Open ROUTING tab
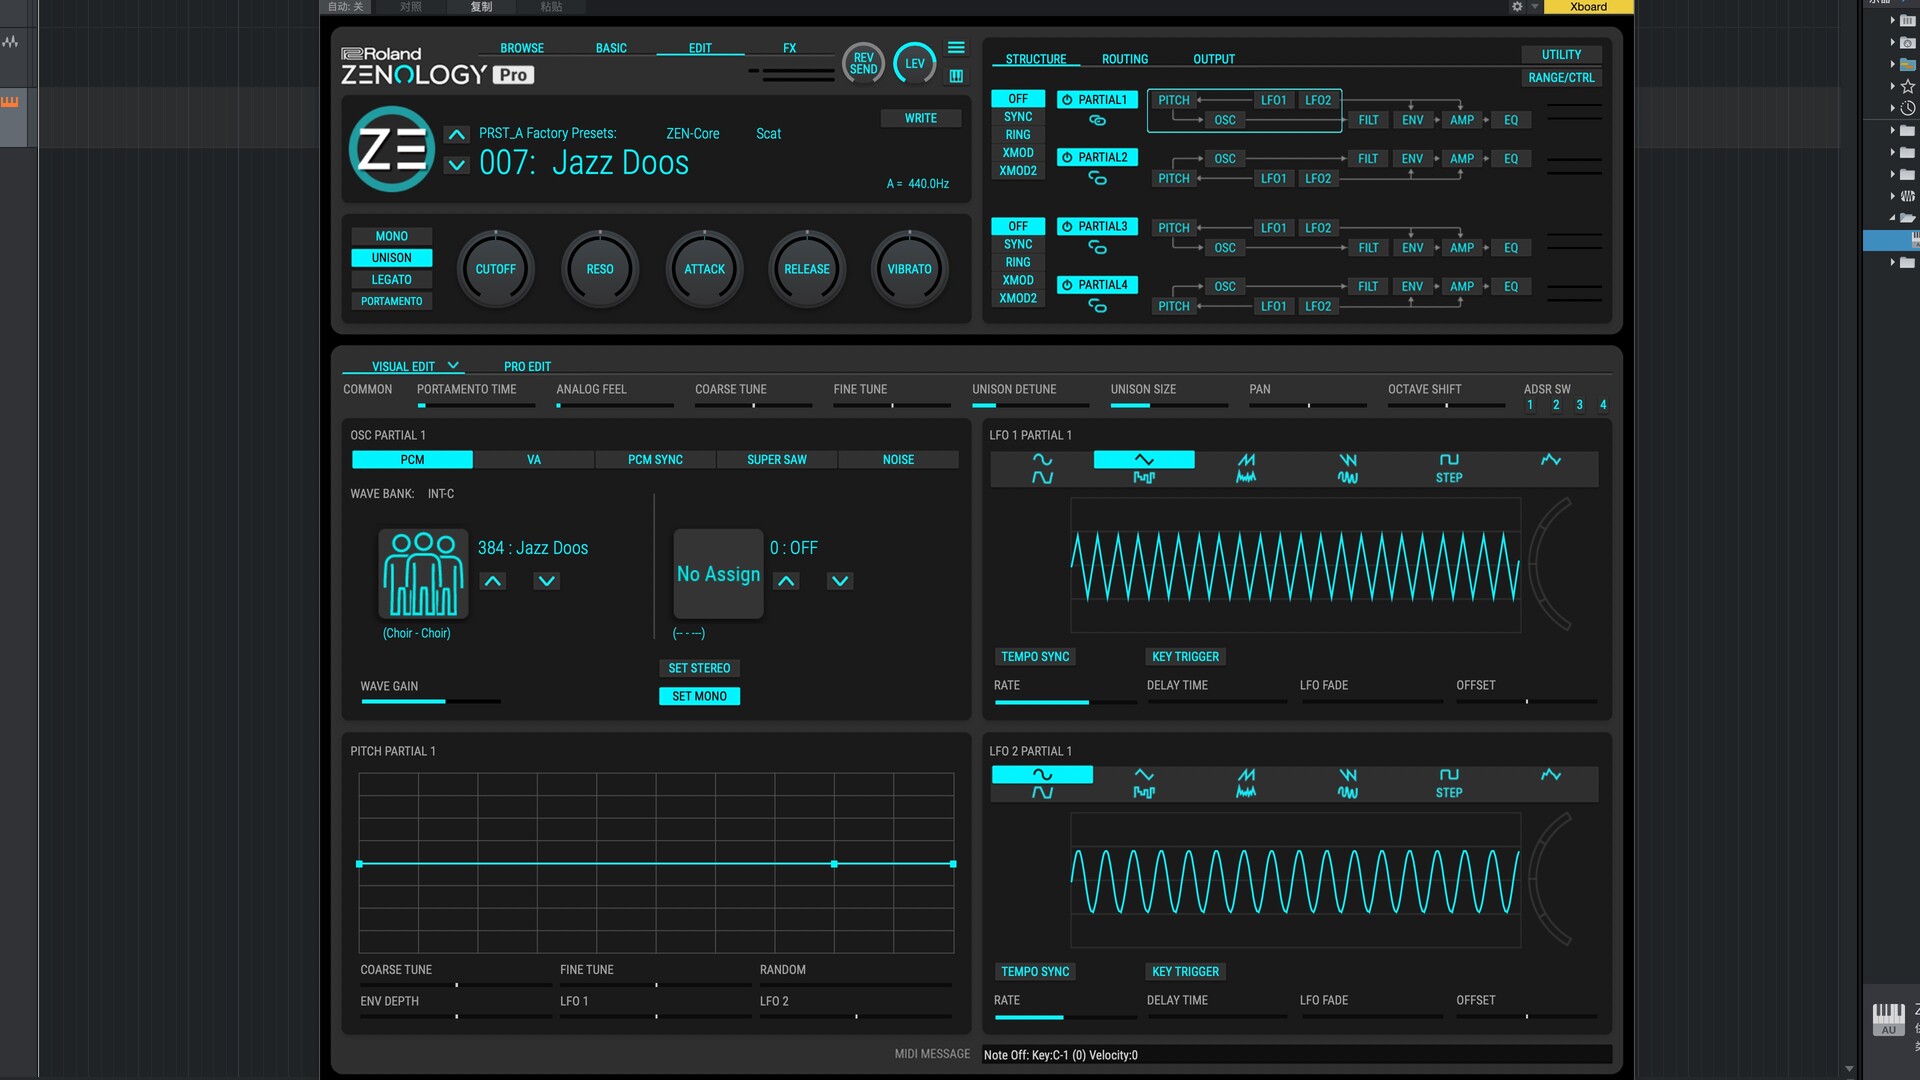This screenshot has height=1080, width=1920. [1124, 59]
